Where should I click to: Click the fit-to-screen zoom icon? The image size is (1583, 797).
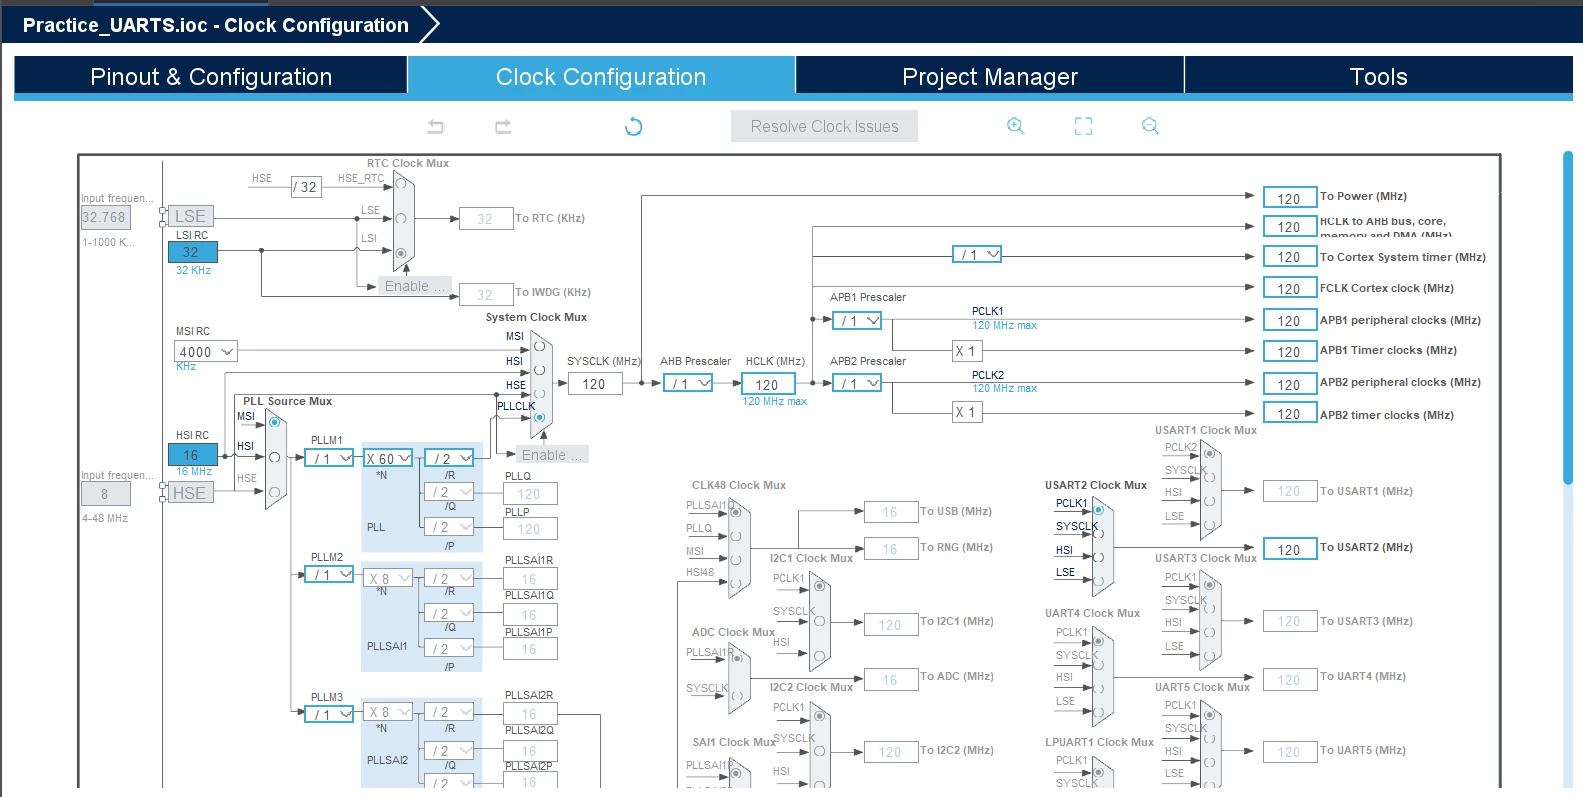1083,126
